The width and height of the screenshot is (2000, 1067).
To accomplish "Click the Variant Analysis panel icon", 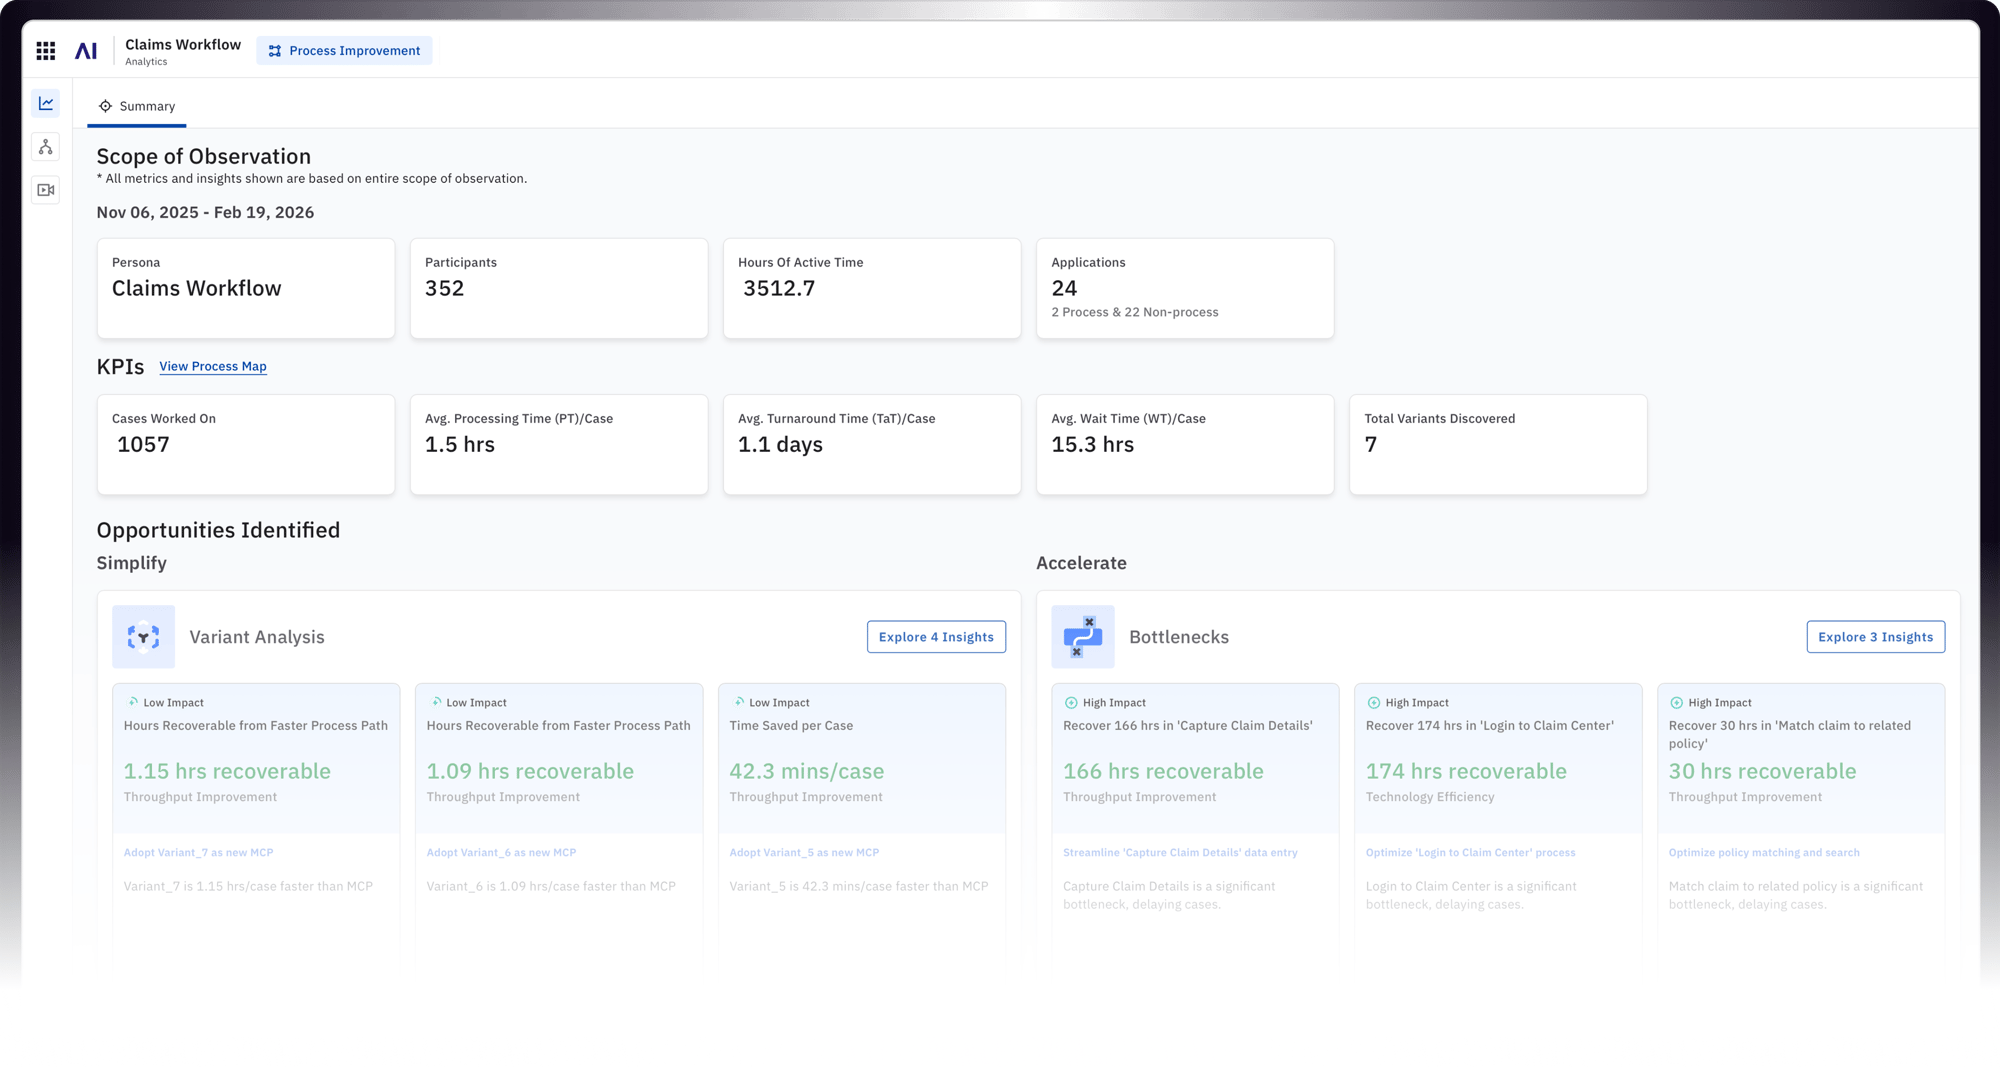I will tap(143, 636).
